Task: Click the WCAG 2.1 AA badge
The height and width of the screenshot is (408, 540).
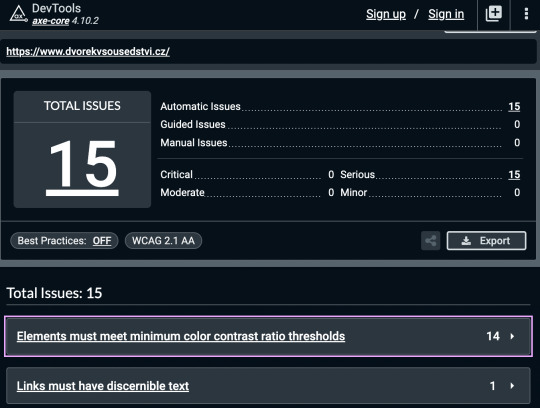Action: point(163,241)
